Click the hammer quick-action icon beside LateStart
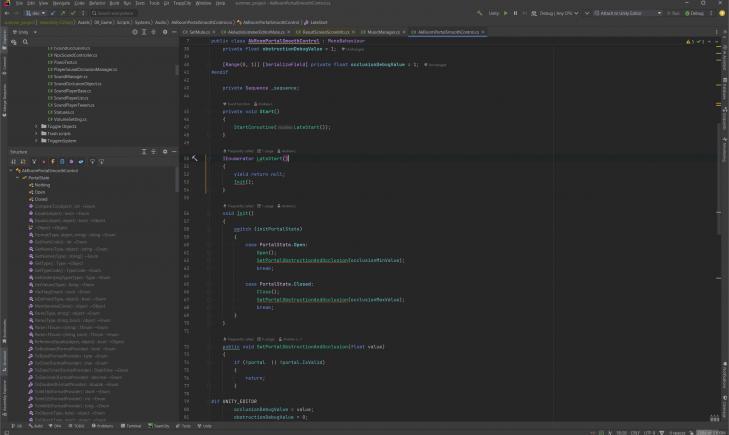The image size is (729, 435). pos(195,158)
